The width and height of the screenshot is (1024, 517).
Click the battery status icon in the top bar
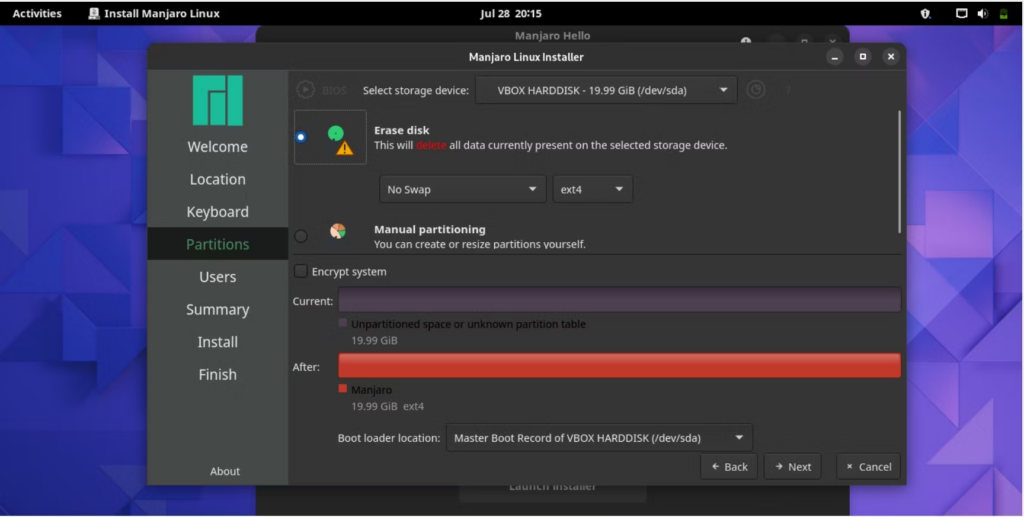(x=1004, y=13)
